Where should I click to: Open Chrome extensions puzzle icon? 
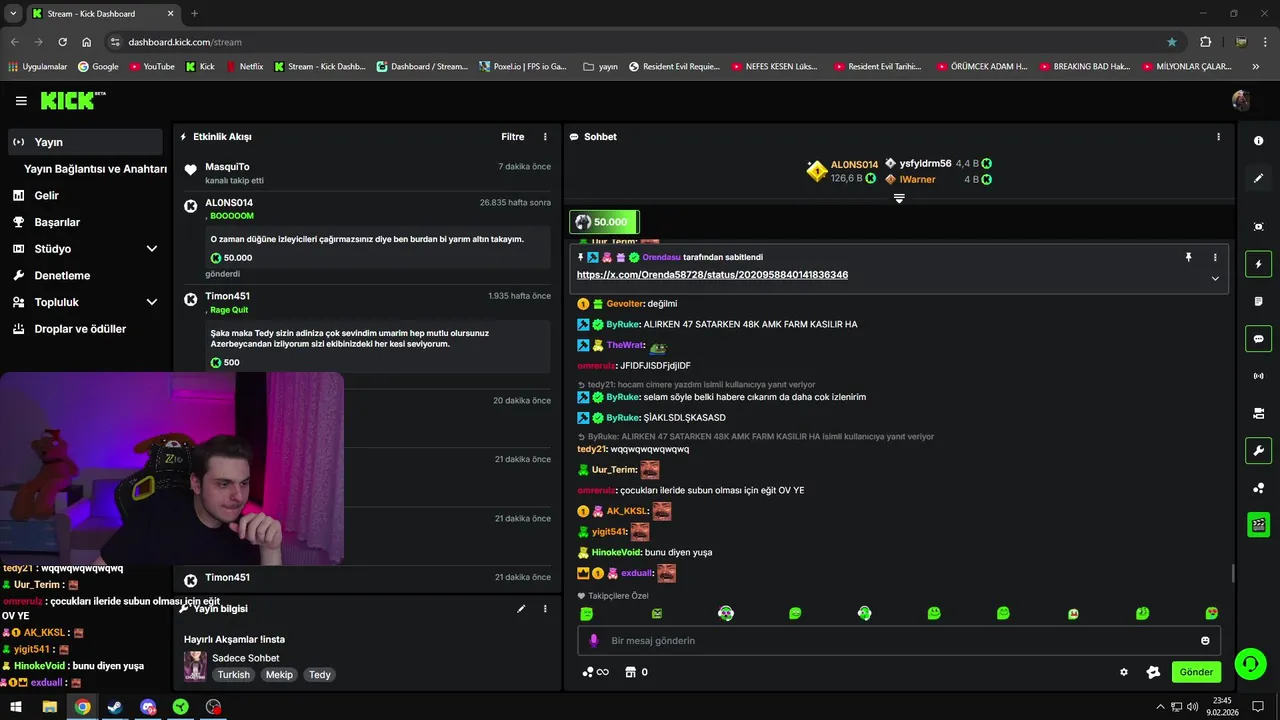click(1205, 42)
